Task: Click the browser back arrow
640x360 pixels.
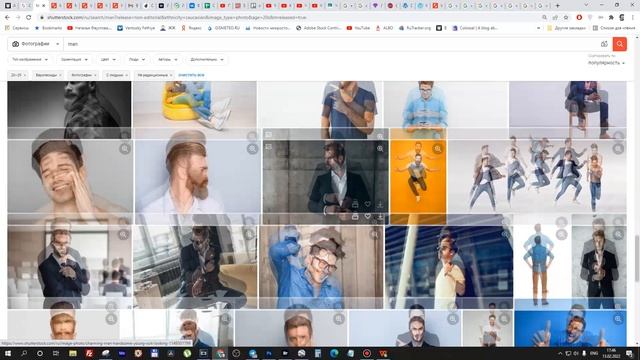Action: 7,18
